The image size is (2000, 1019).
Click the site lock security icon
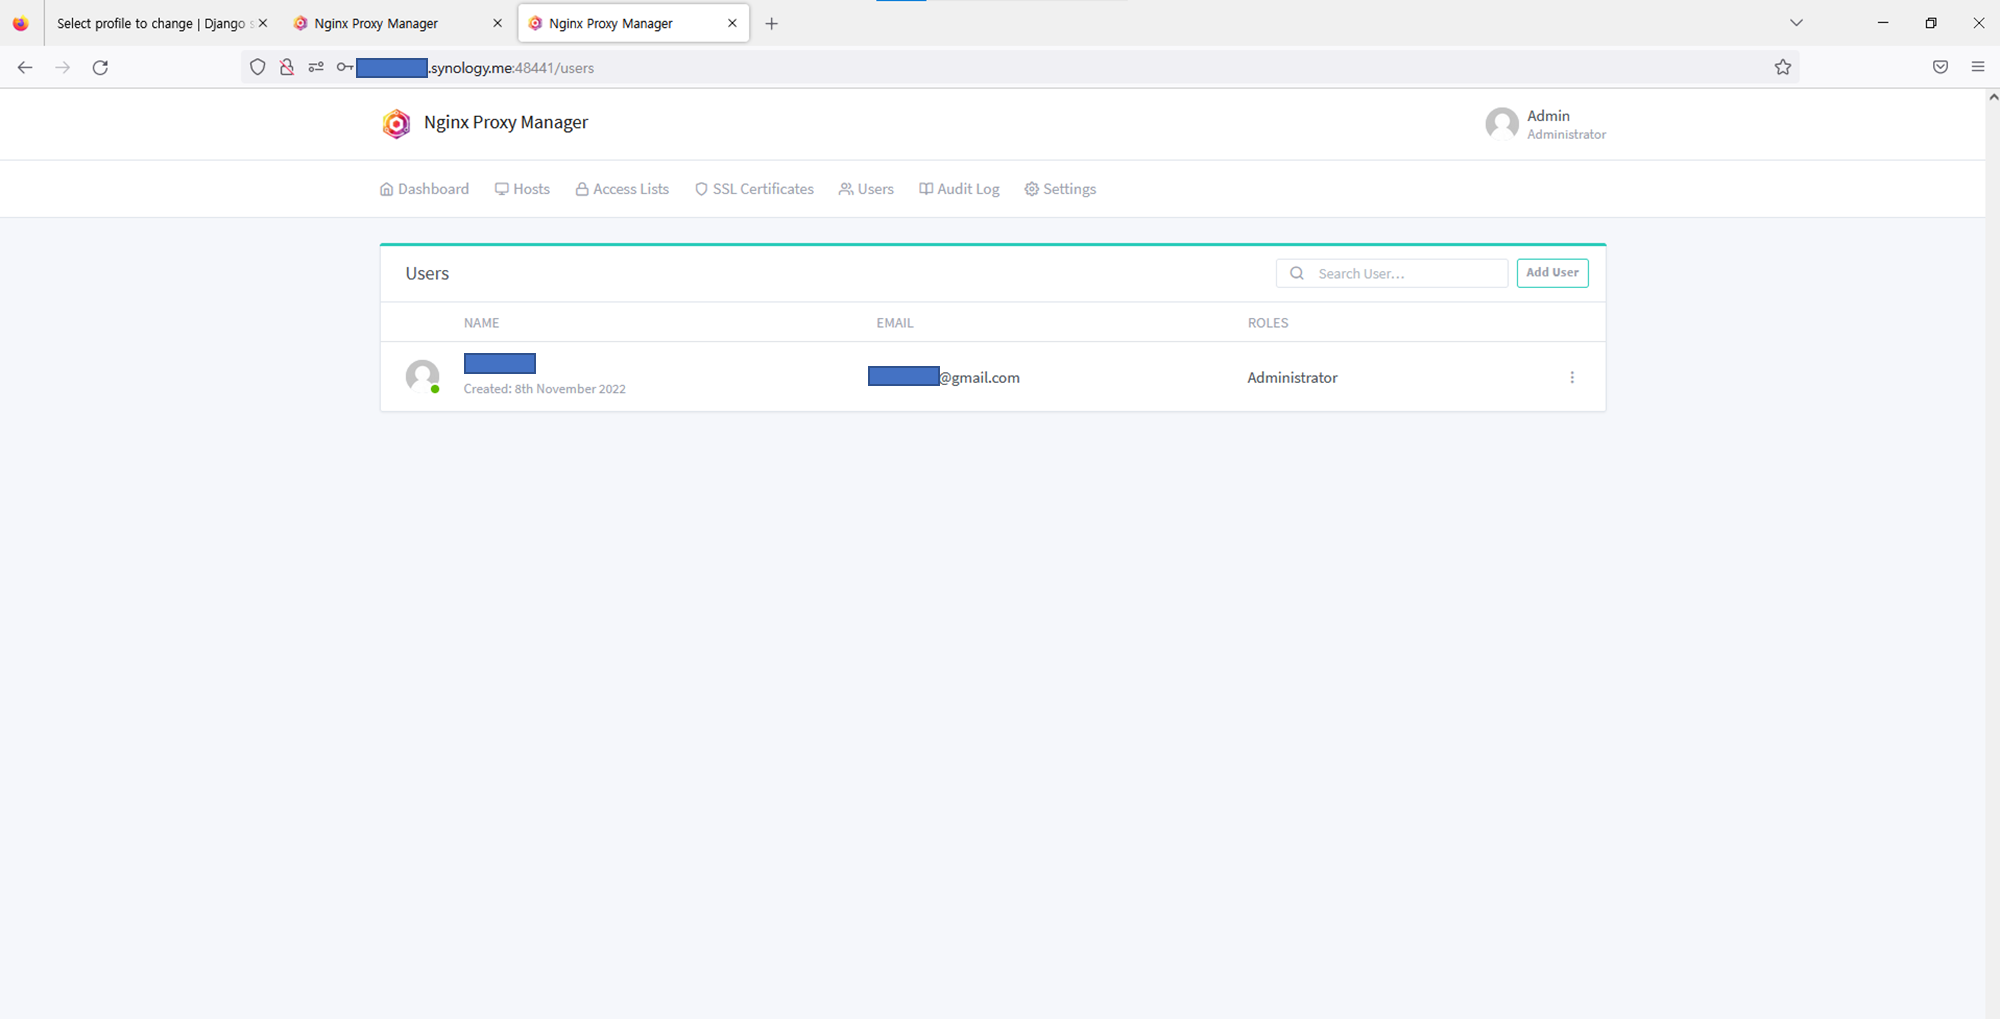click(x=287, y=67)
